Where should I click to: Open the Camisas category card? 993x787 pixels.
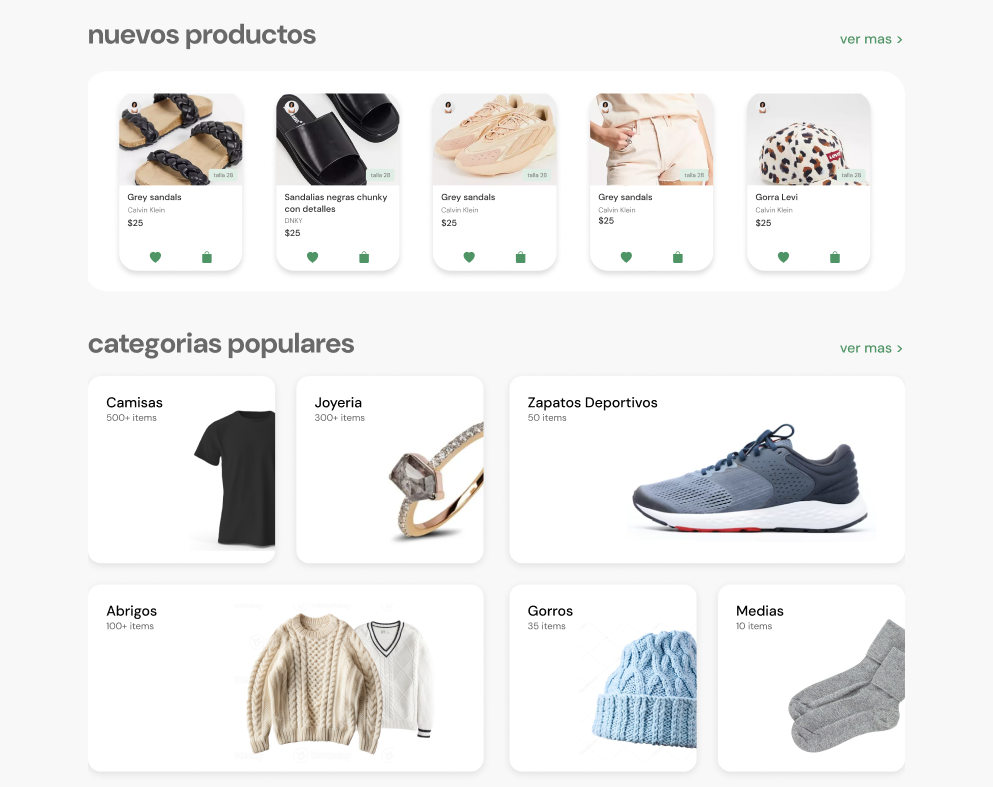[181, 469]
